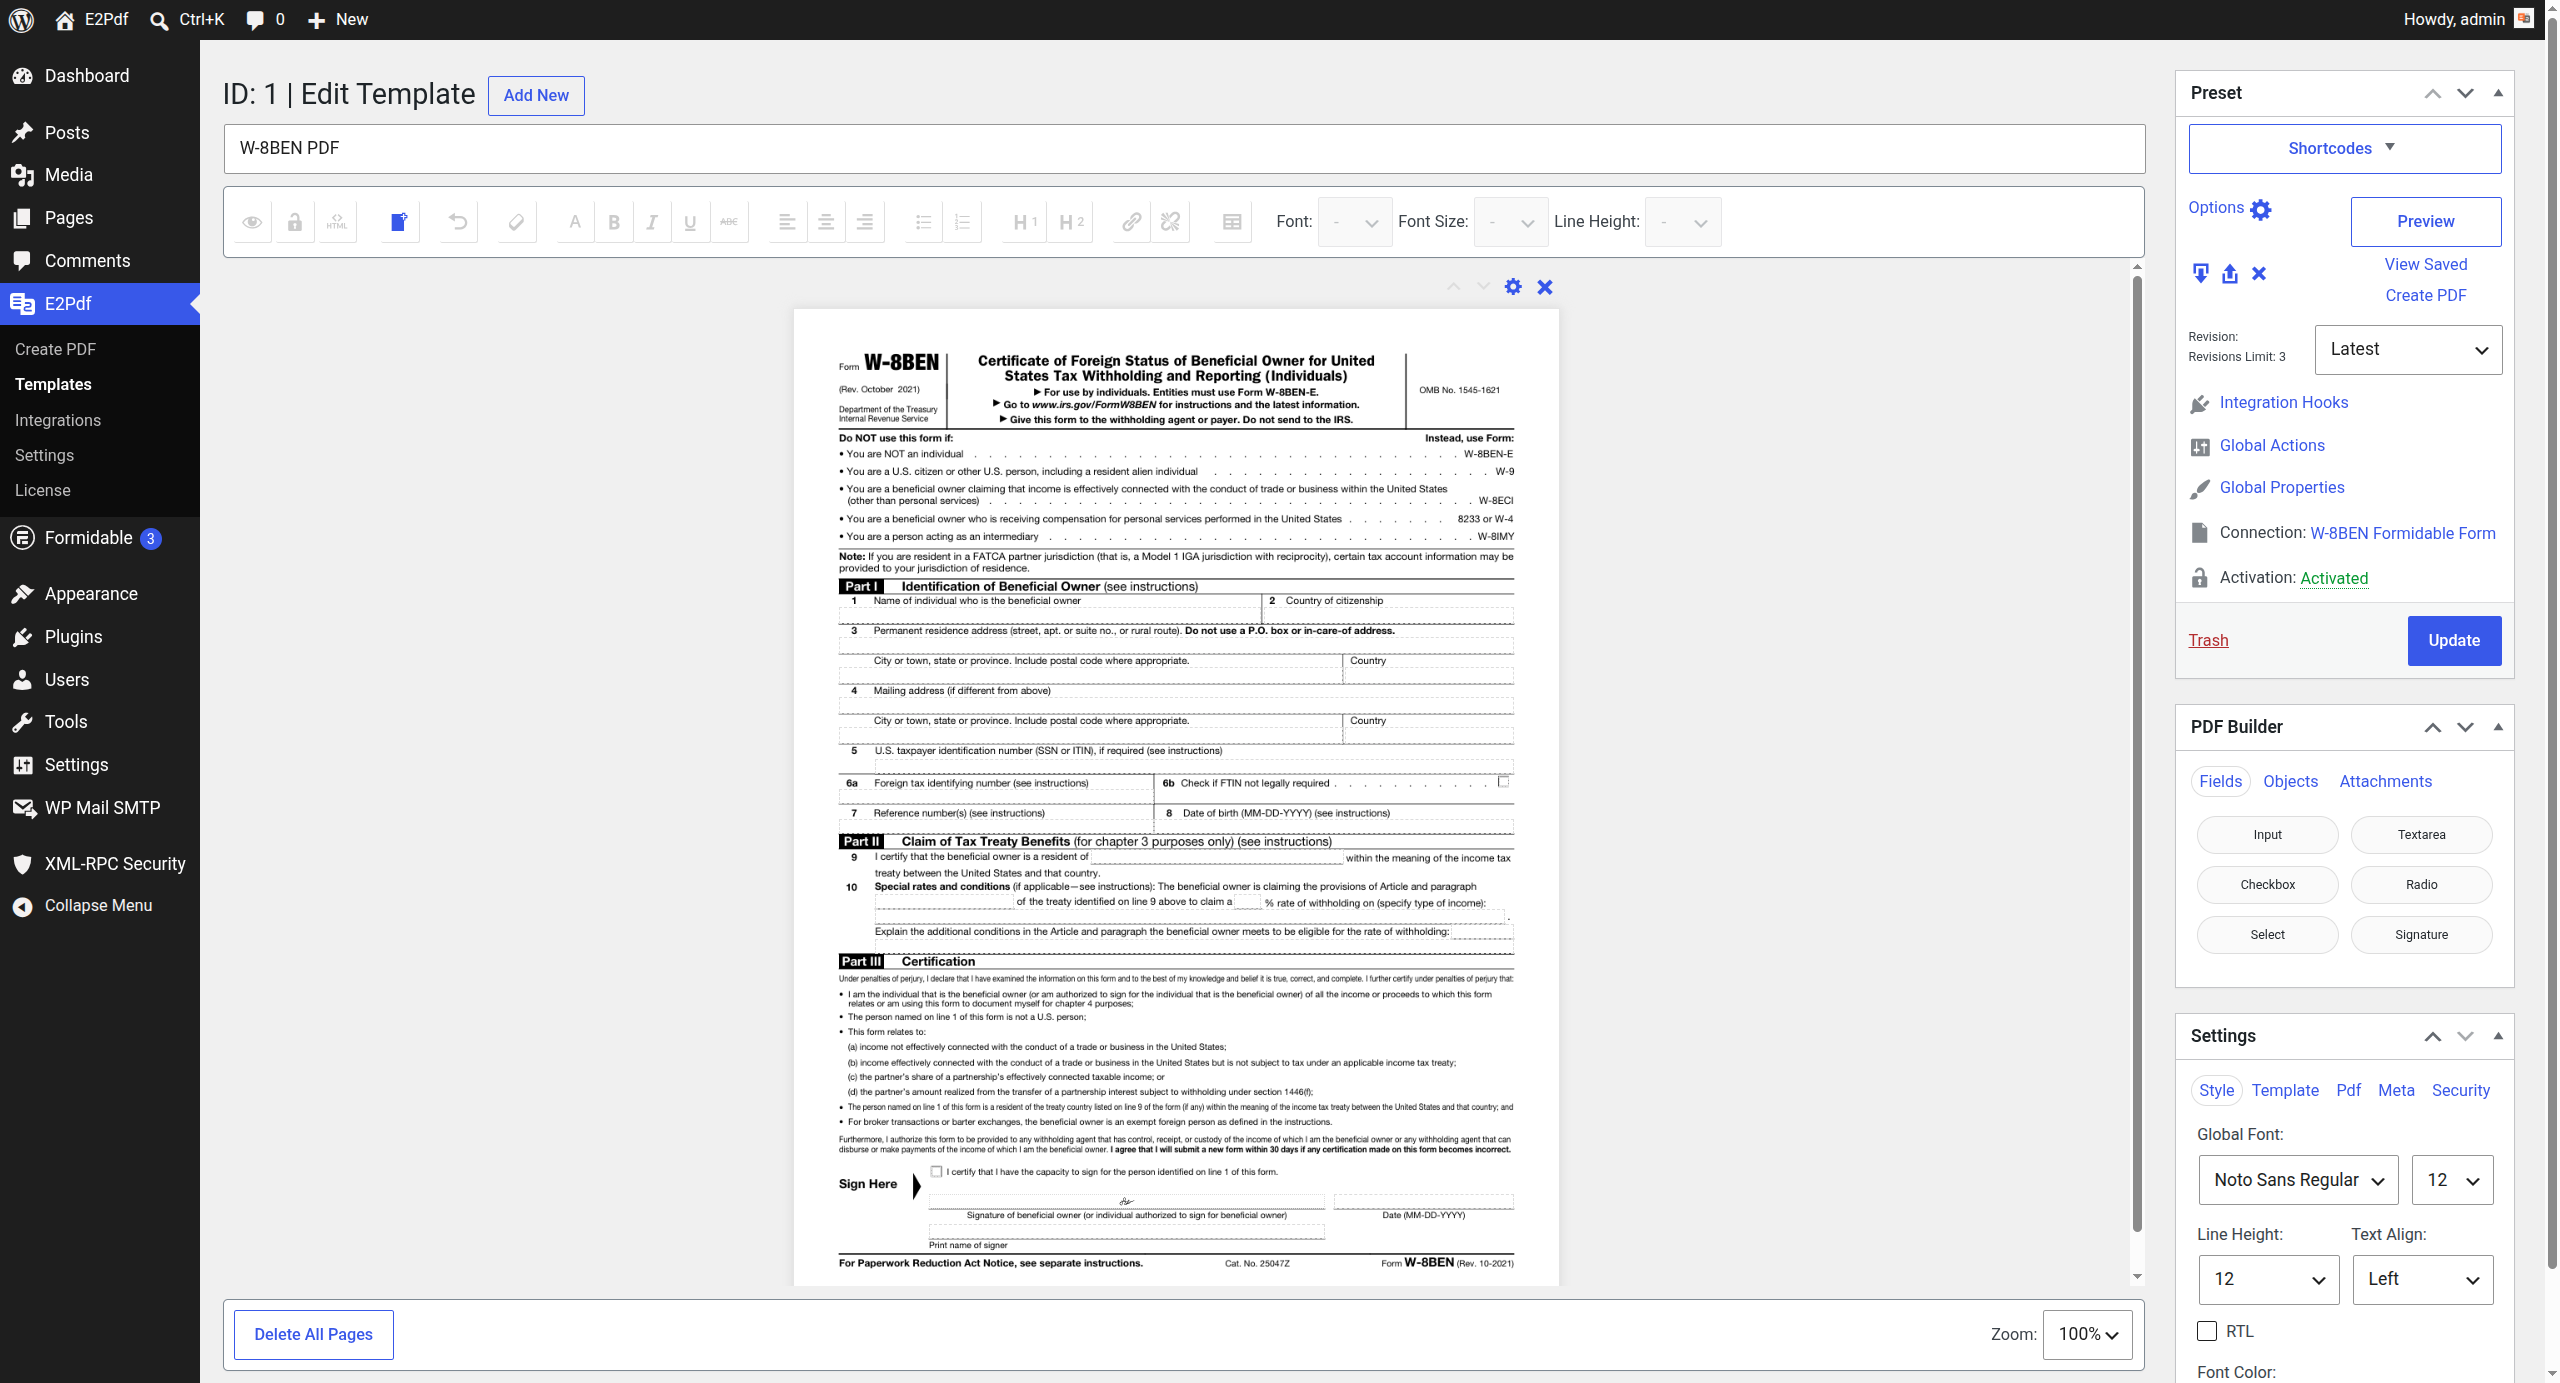Toggle the RTL checkbox
This screenshot has width=2560, height=1383.
pyautogui.click(x=2207, y=1331)
